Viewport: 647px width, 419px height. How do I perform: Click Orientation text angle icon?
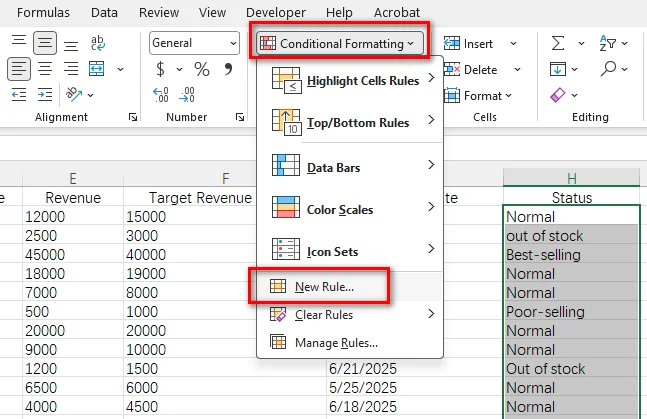point(74,95)
